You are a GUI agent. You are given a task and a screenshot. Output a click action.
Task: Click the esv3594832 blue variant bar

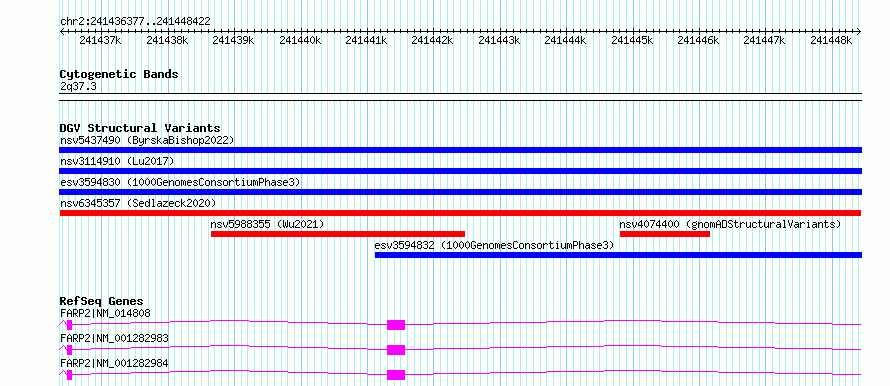coord(618,255)
